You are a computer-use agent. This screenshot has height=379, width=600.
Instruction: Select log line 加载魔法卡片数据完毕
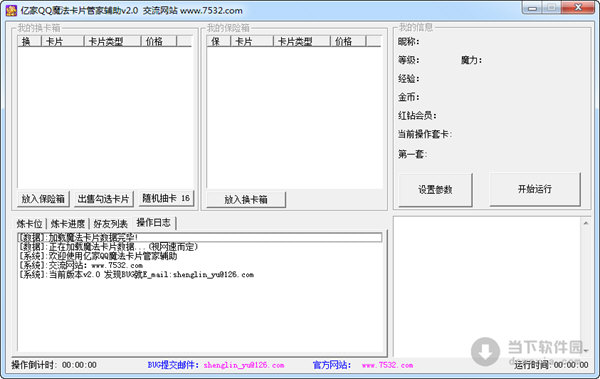point(200,237)
